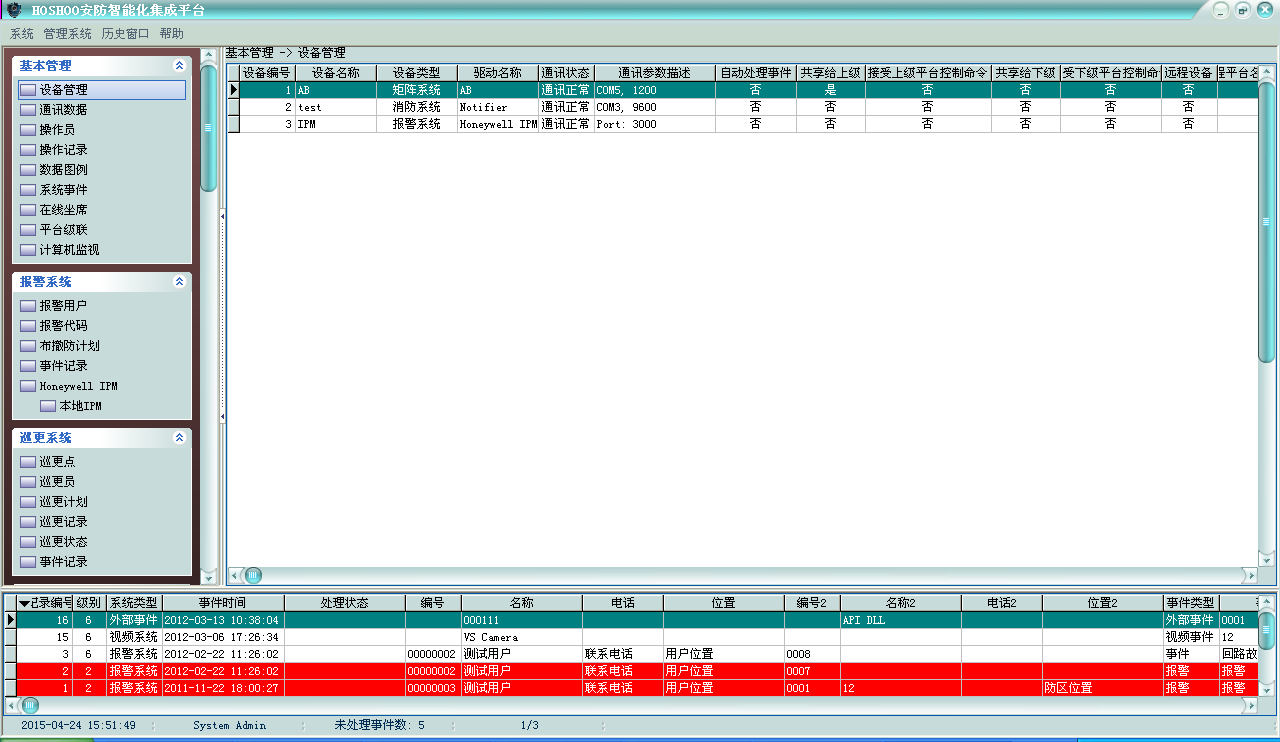
Task: Open 报警用户 via its icon
Action: coord(28,306)
